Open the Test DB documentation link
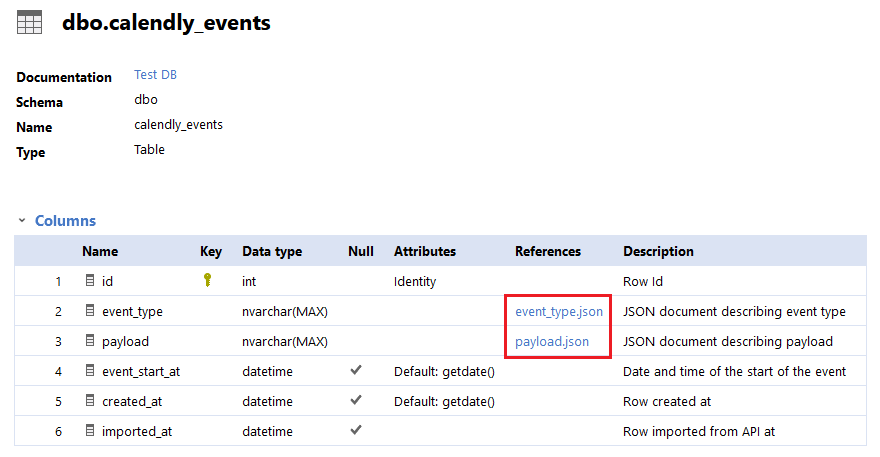This screenshot has width=880, height=457. tap(155, 75)
